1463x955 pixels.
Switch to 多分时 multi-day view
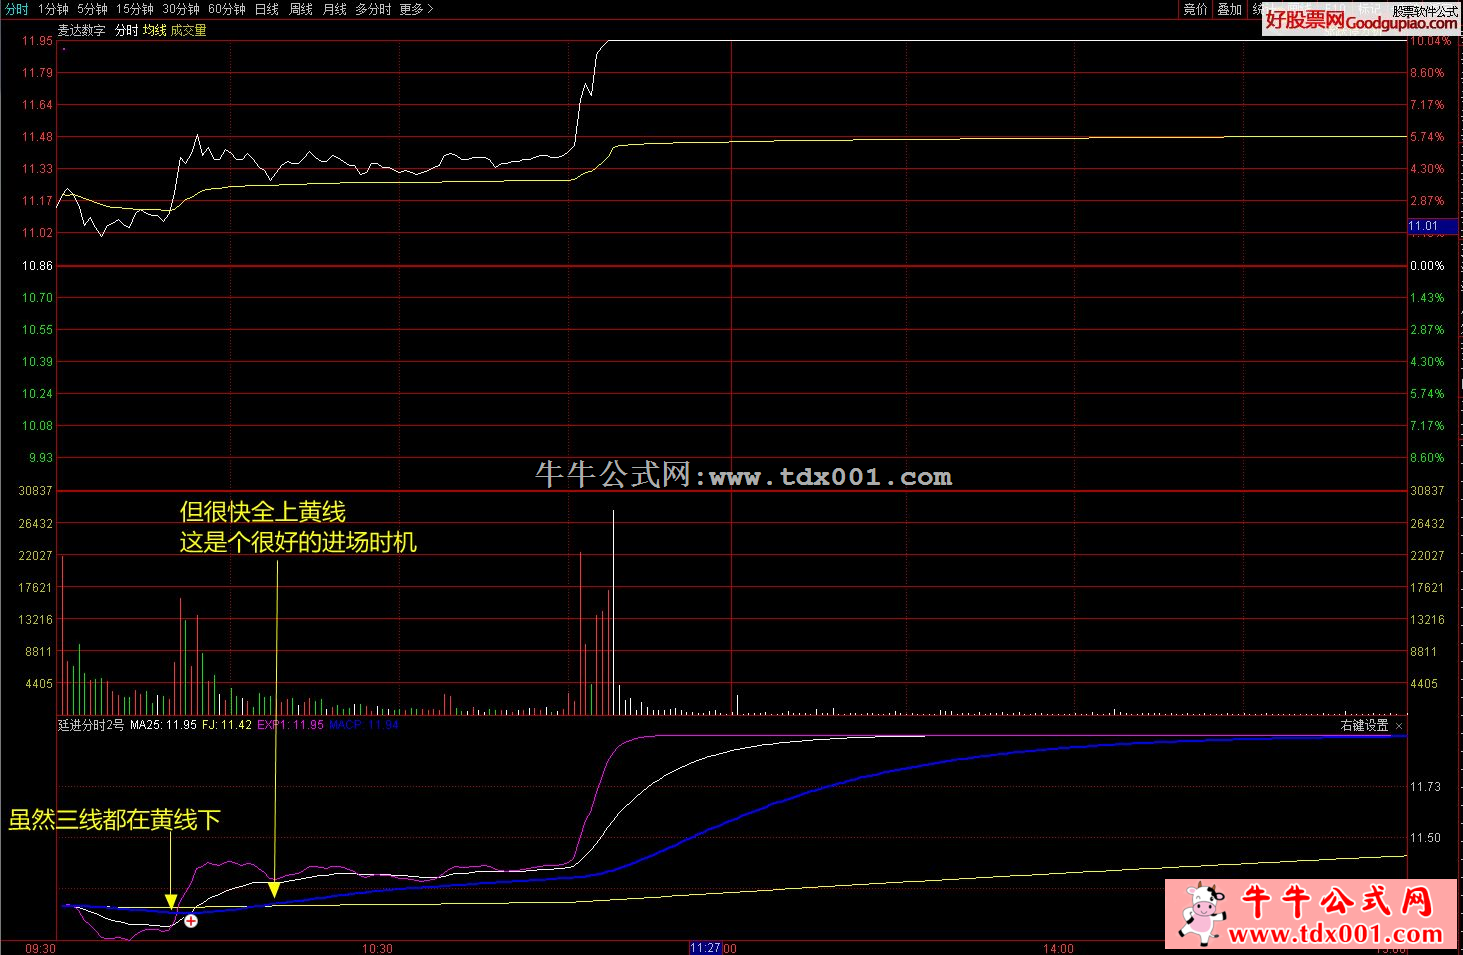click(x=373, y=9)
